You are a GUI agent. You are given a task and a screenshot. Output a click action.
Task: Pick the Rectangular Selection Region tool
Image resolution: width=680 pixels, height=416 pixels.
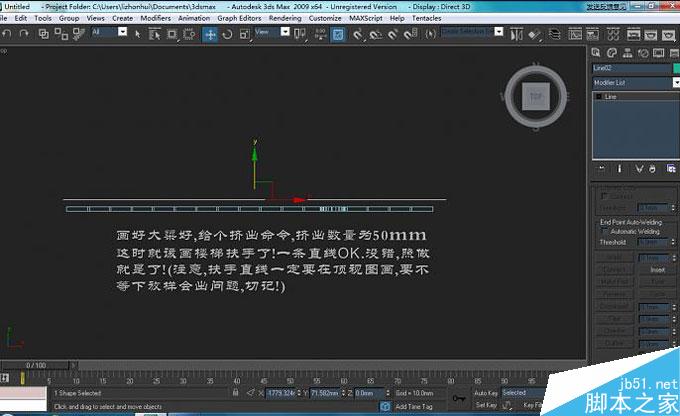pyautogui.click(x=172, y=34)
